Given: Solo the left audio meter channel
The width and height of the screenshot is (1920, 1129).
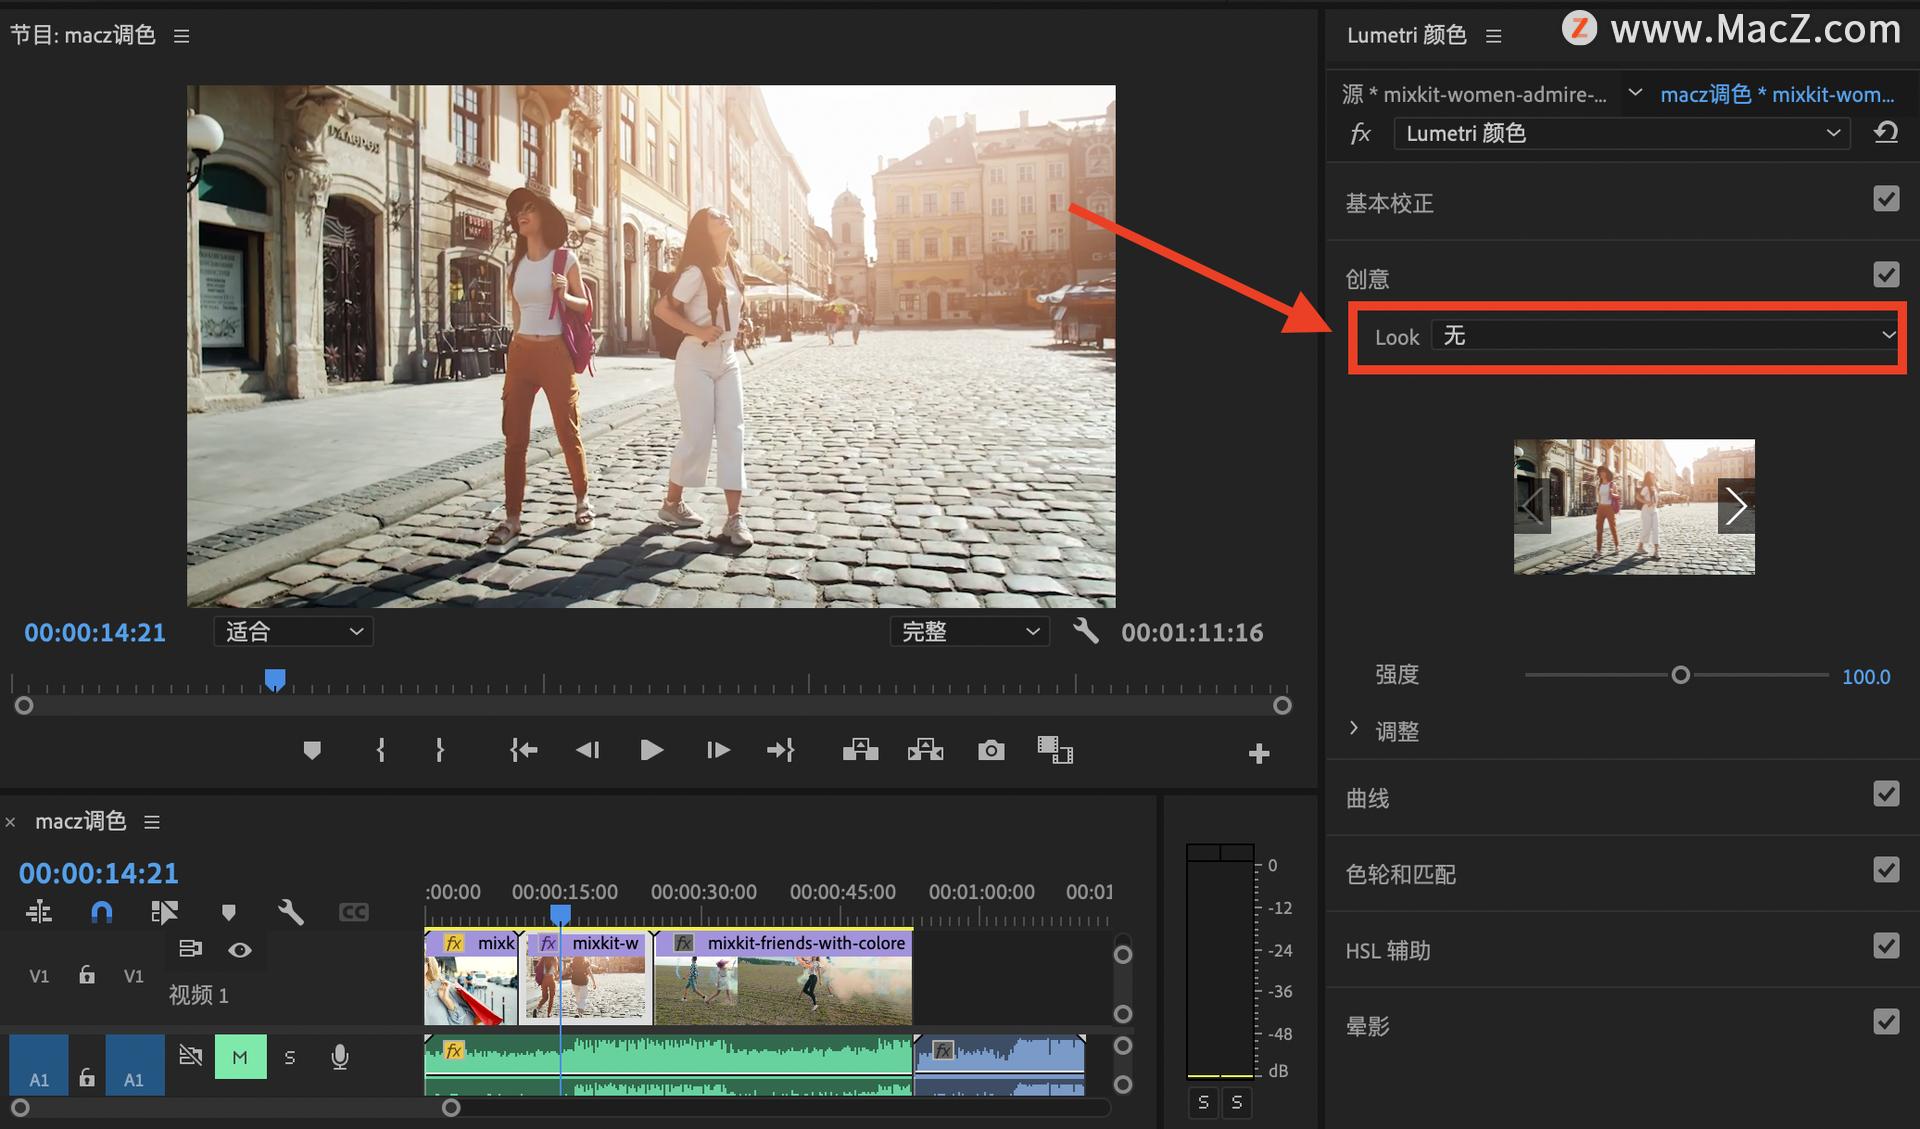Looking at the screenshot, I should (1203, 1102).
